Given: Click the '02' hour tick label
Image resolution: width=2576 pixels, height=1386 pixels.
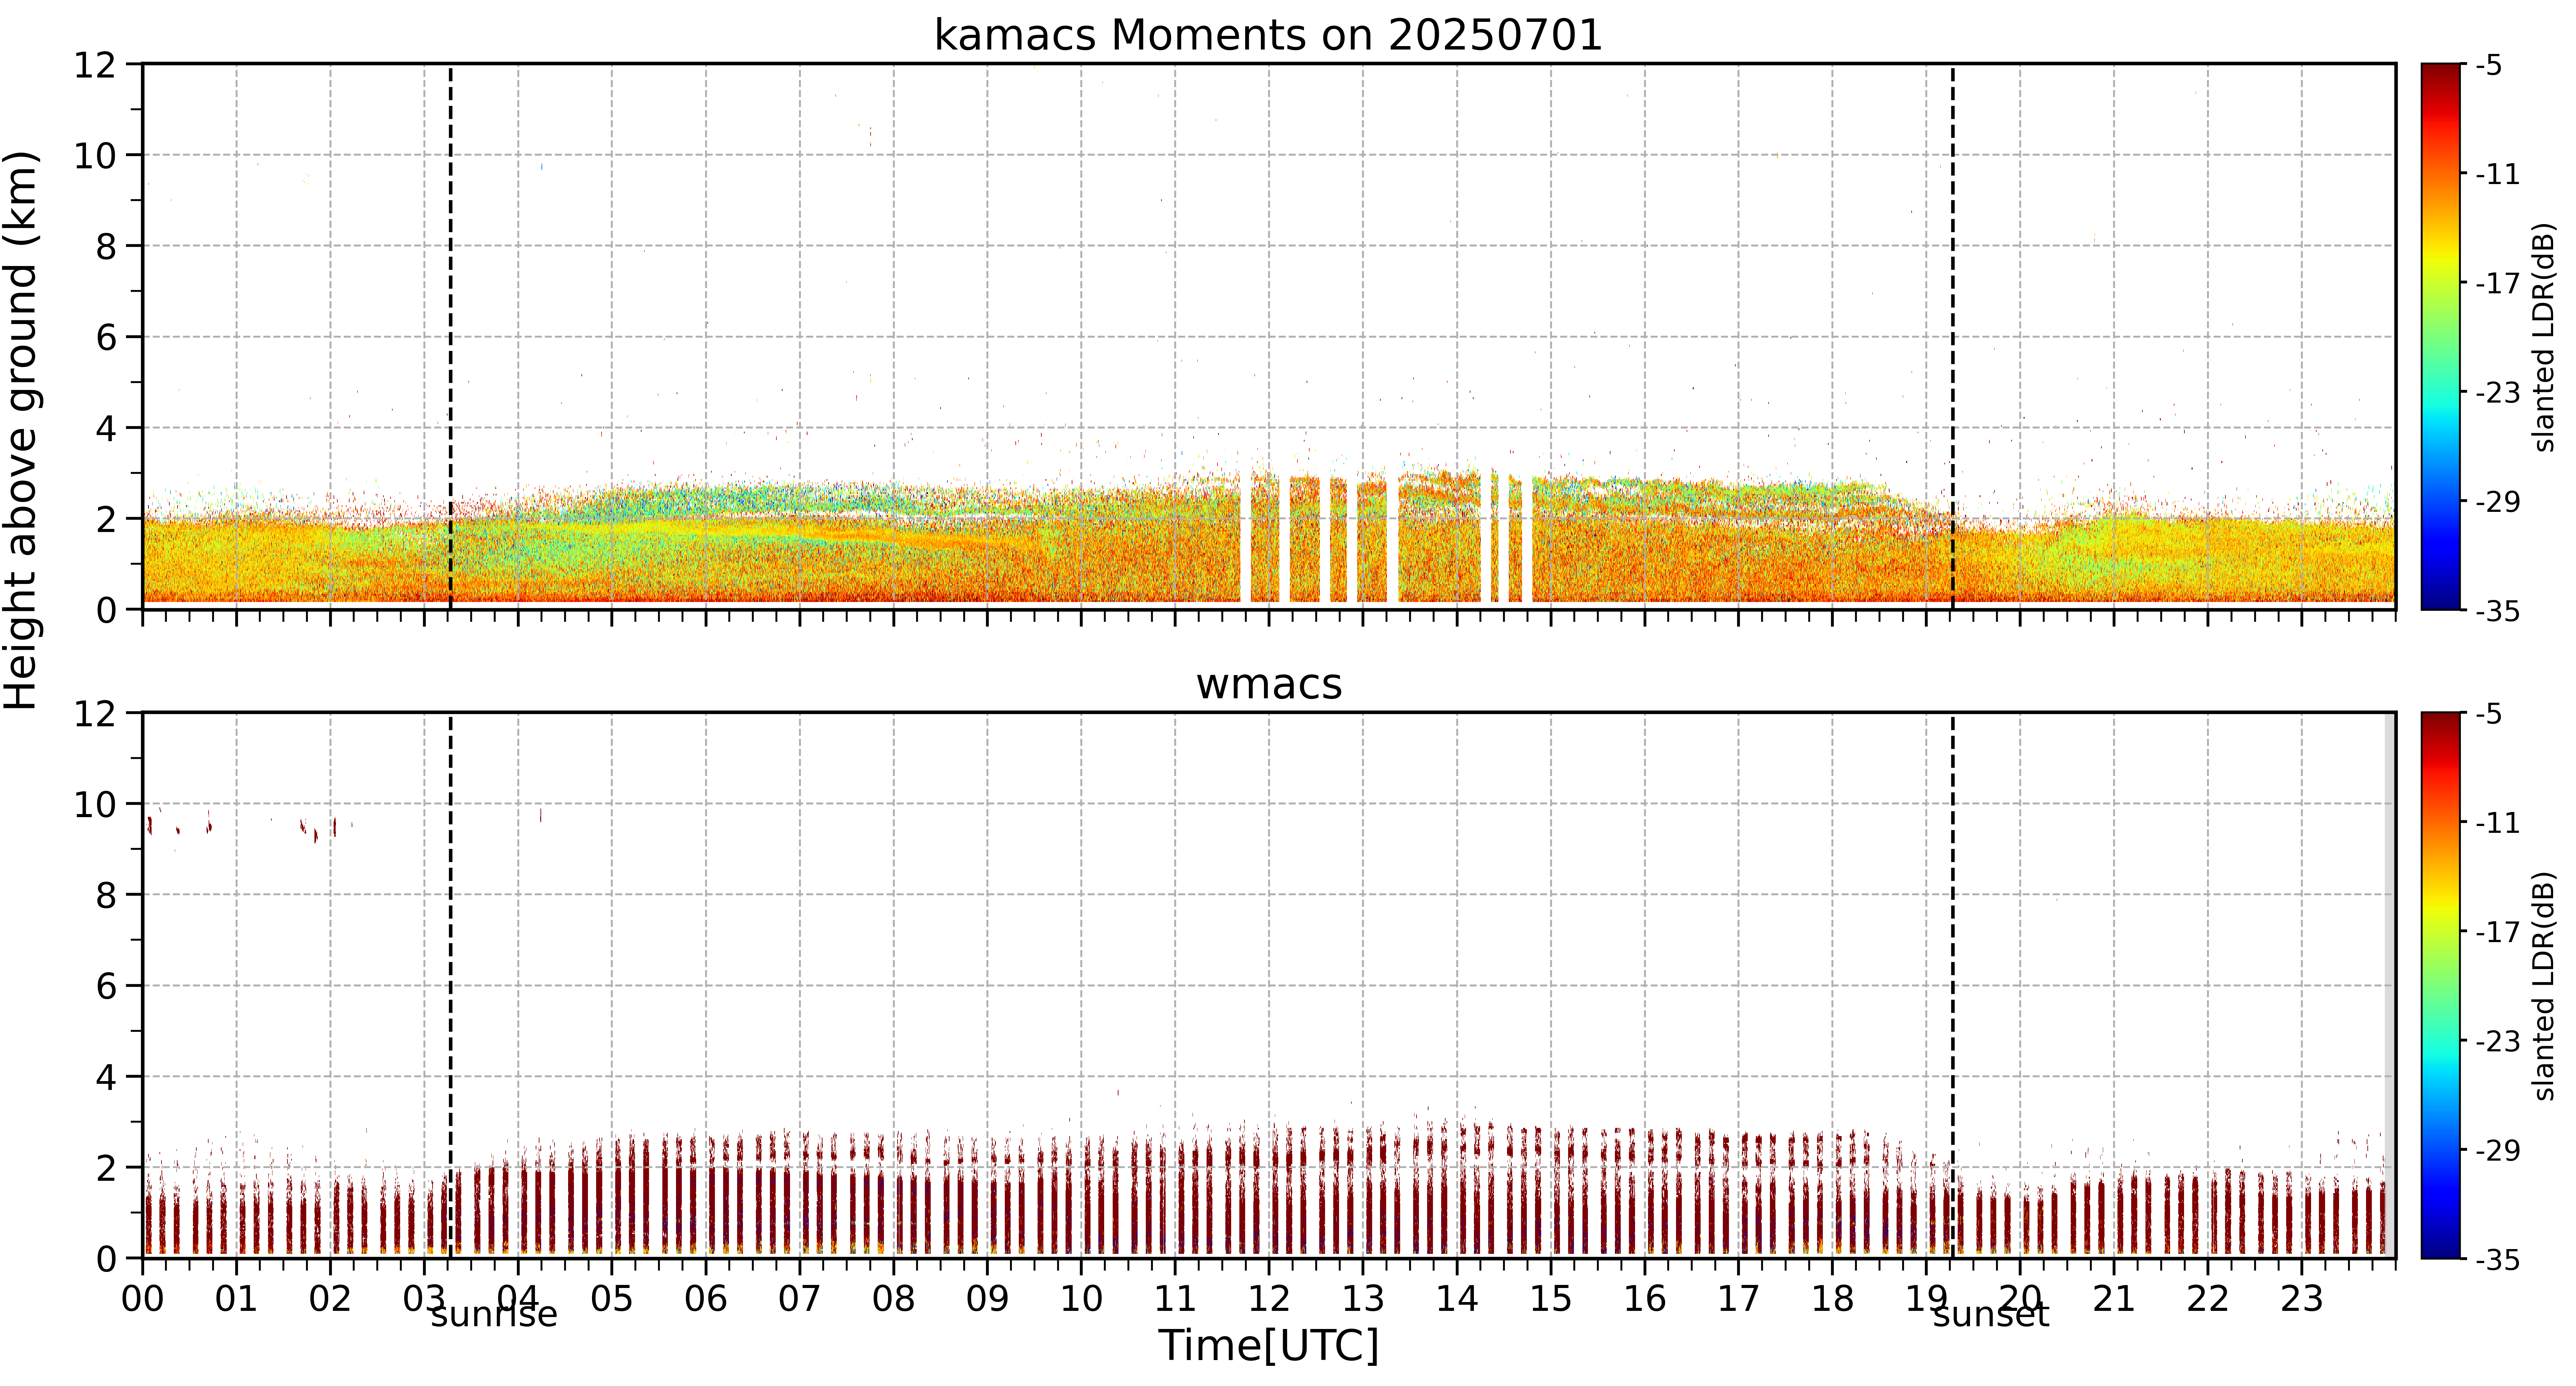Looking at the screenshot, I should pos(331,1299).
